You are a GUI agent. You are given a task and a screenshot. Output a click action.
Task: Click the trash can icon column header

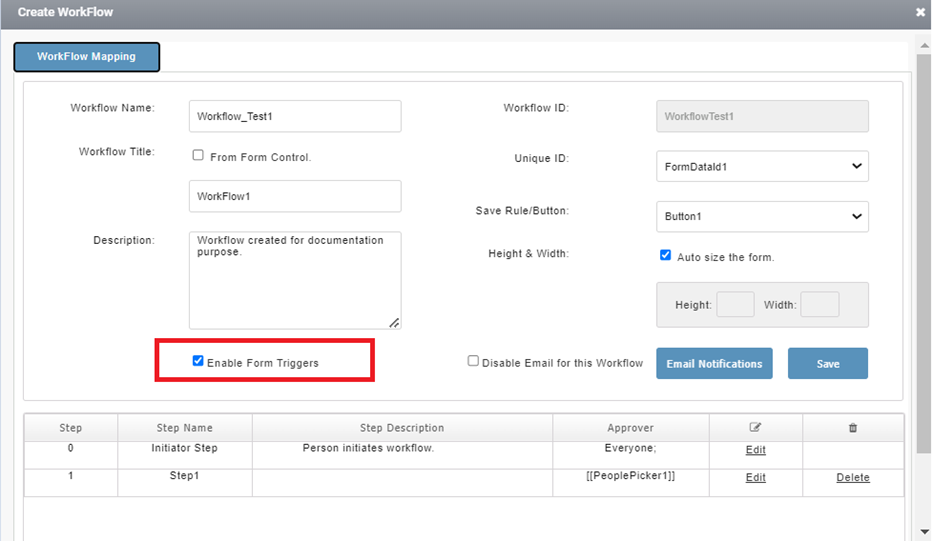[853, 428]
